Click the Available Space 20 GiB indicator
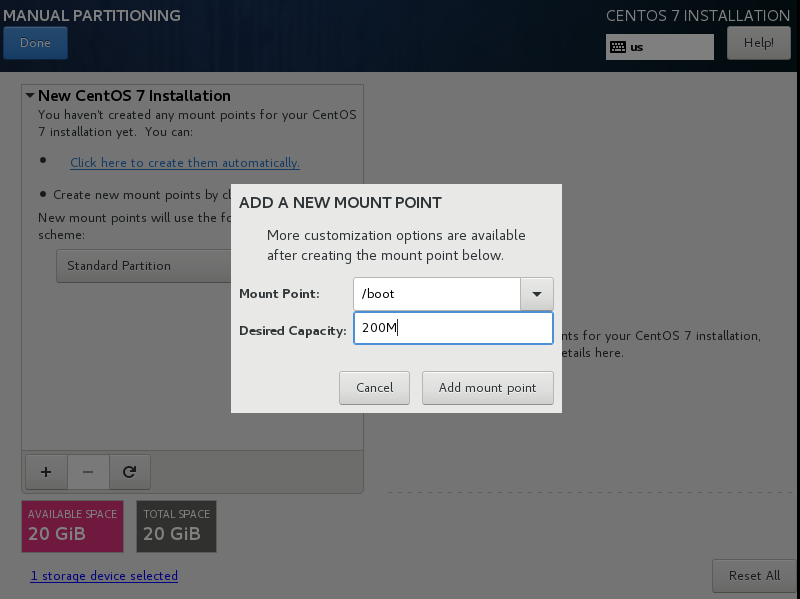Screen dimensions: 800x599 [72, 527]
